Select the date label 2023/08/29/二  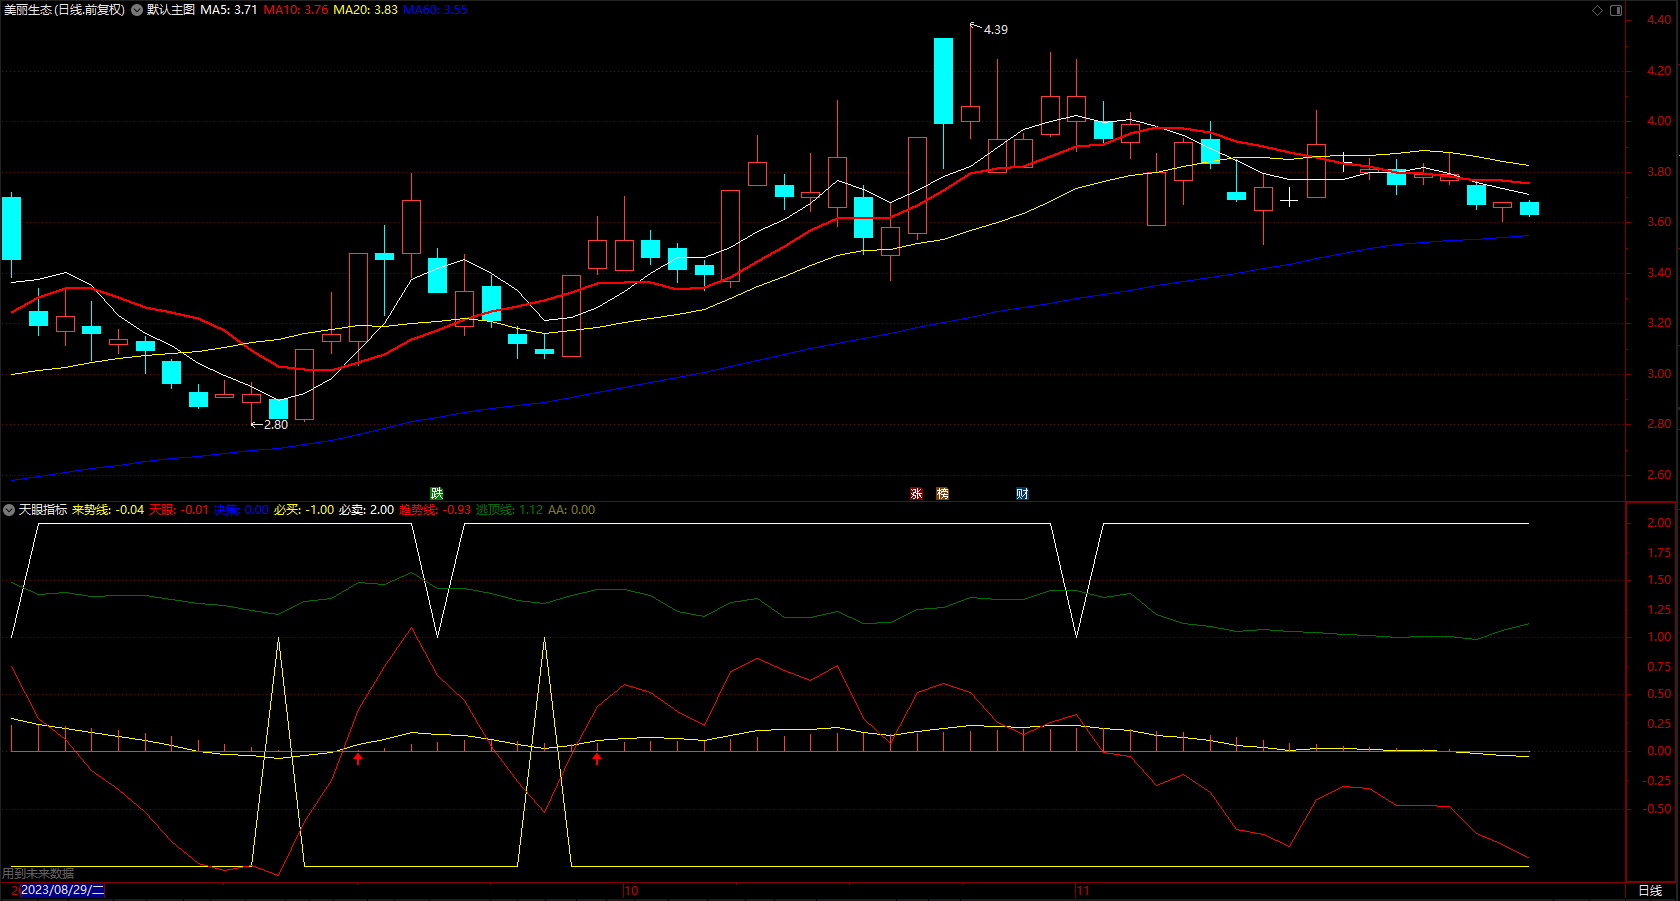(x=62, y=890)
